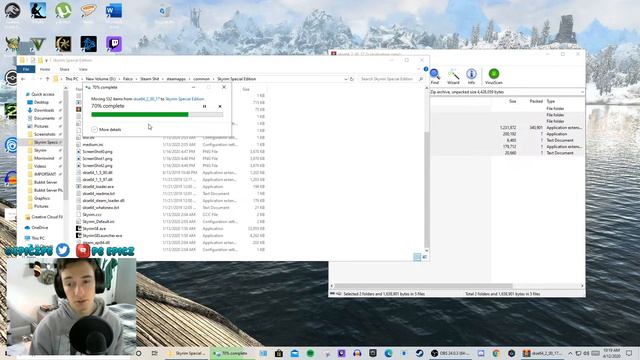The width and height of the screenshot is (640, 360).
Task: Select skse64_steam_loader.dll file
Action: 103,200
